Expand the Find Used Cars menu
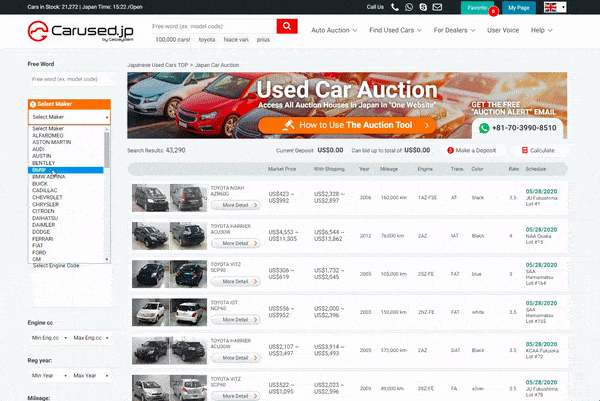600x401 pixels. pyautogui.click(x=395, y=30)
